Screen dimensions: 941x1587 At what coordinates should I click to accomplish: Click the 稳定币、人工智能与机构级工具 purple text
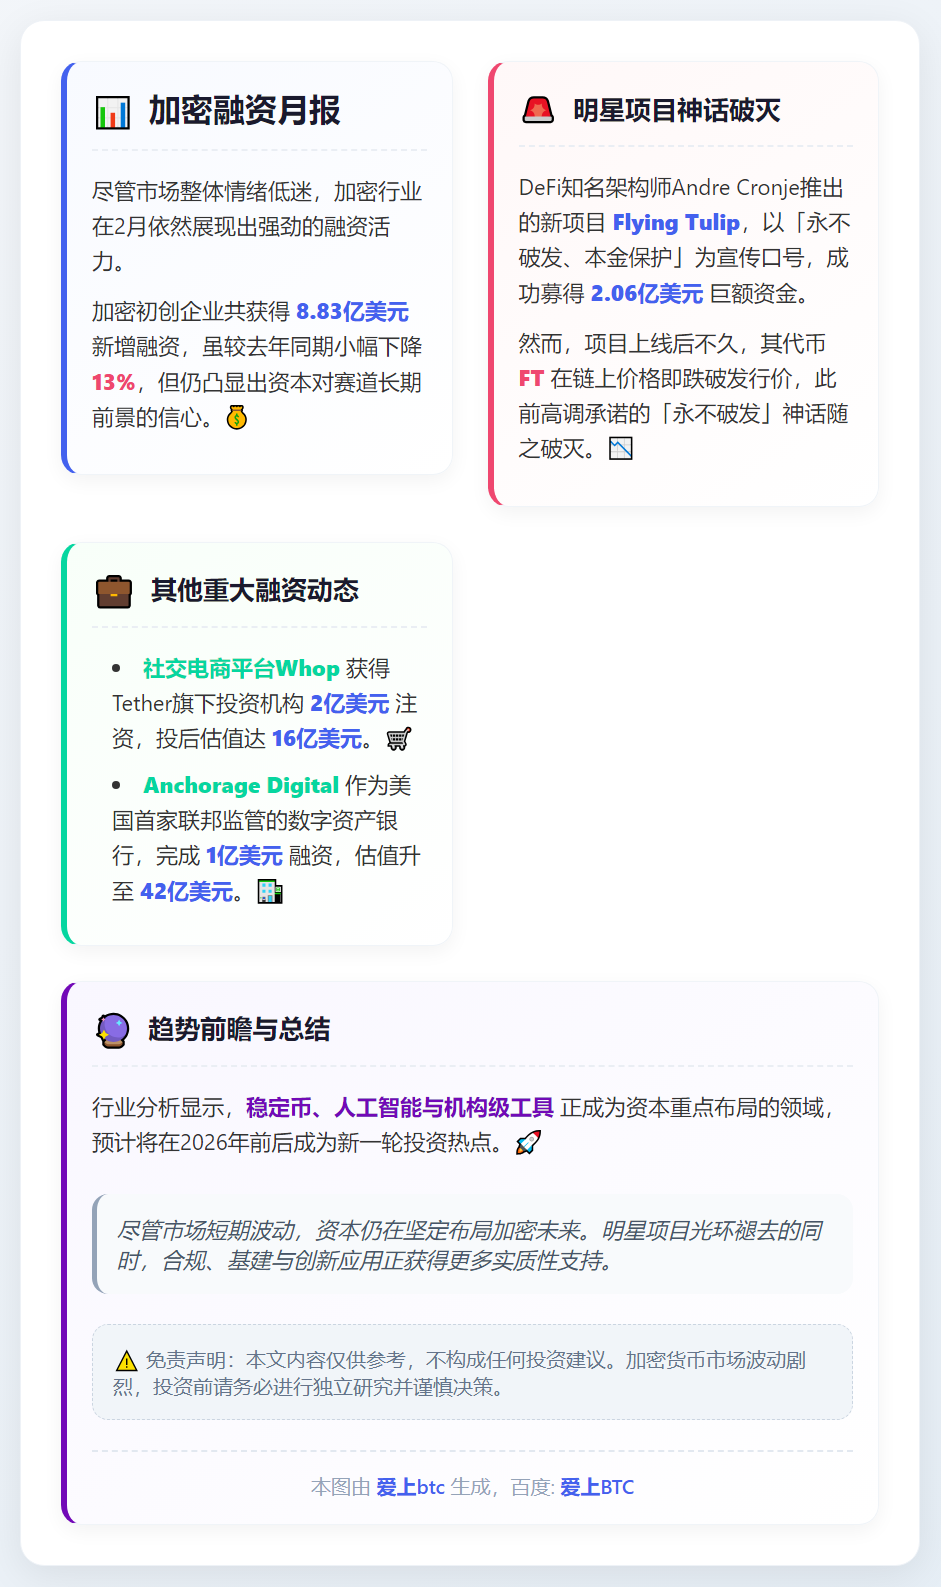(x=400, y=1108)
